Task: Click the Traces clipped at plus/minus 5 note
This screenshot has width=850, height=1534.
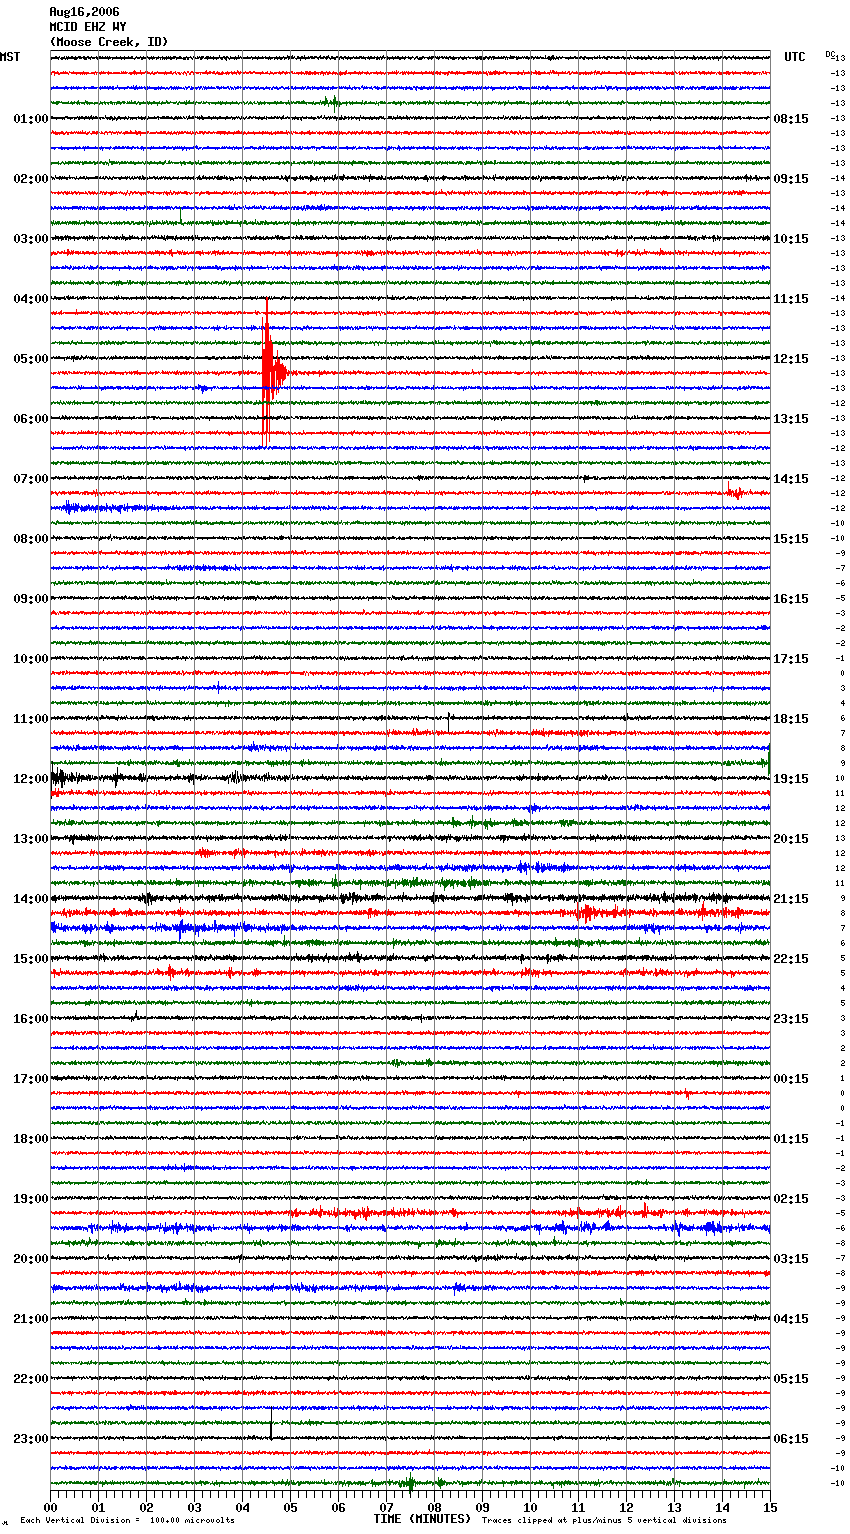Action: 604,1521
